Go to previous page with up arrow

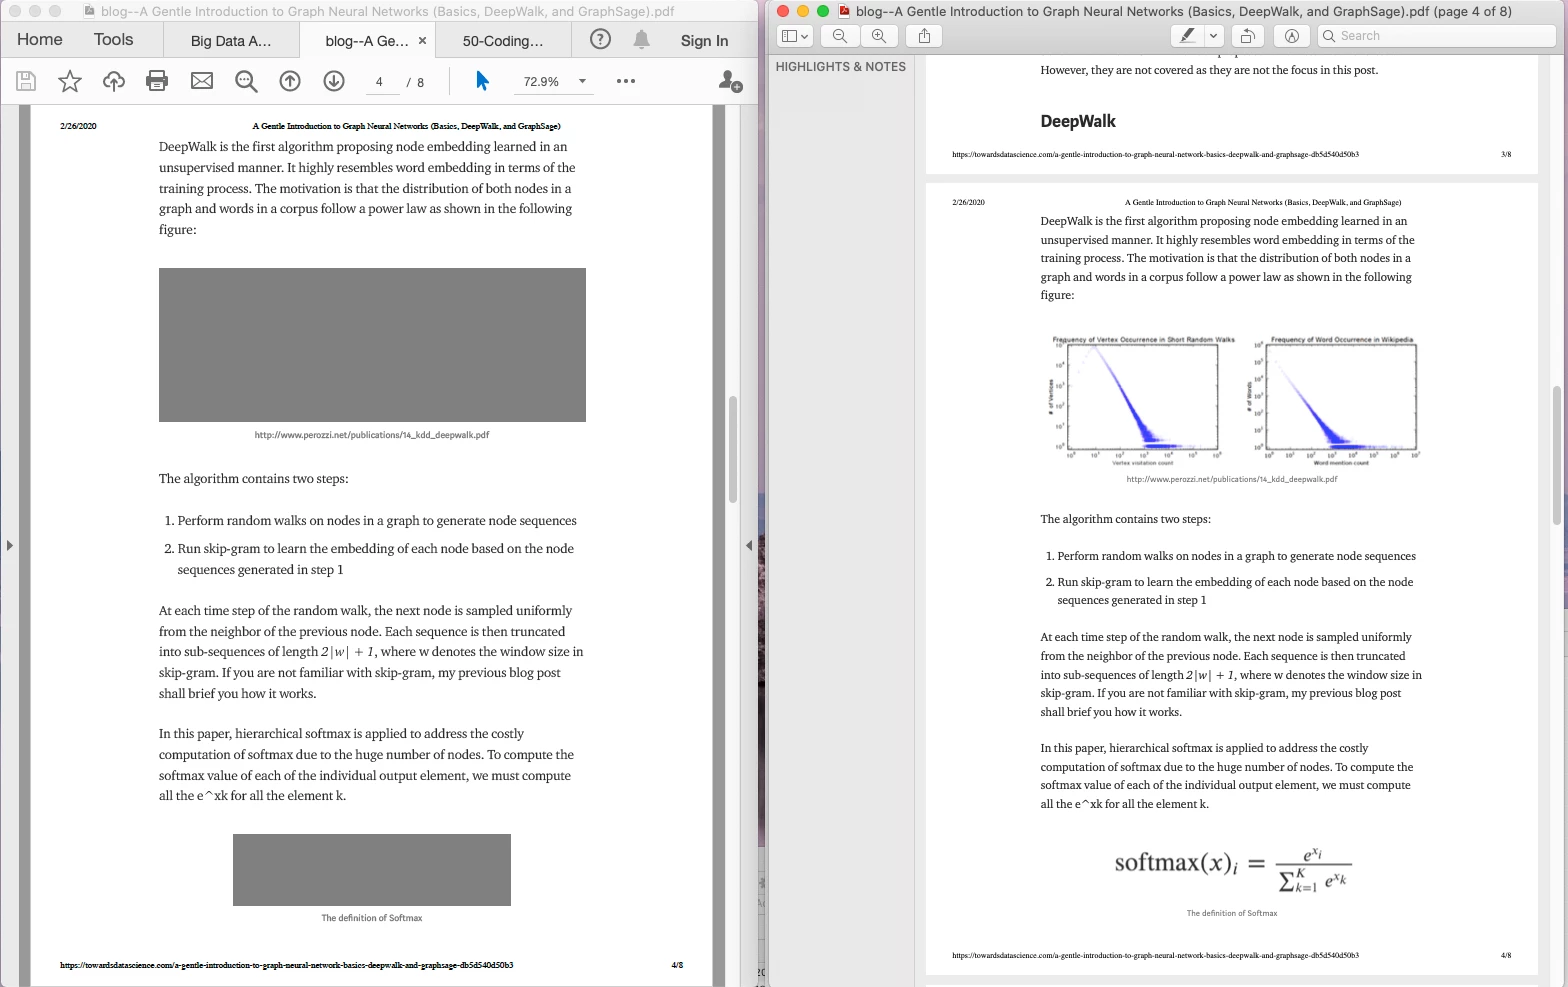click(290, 81)
